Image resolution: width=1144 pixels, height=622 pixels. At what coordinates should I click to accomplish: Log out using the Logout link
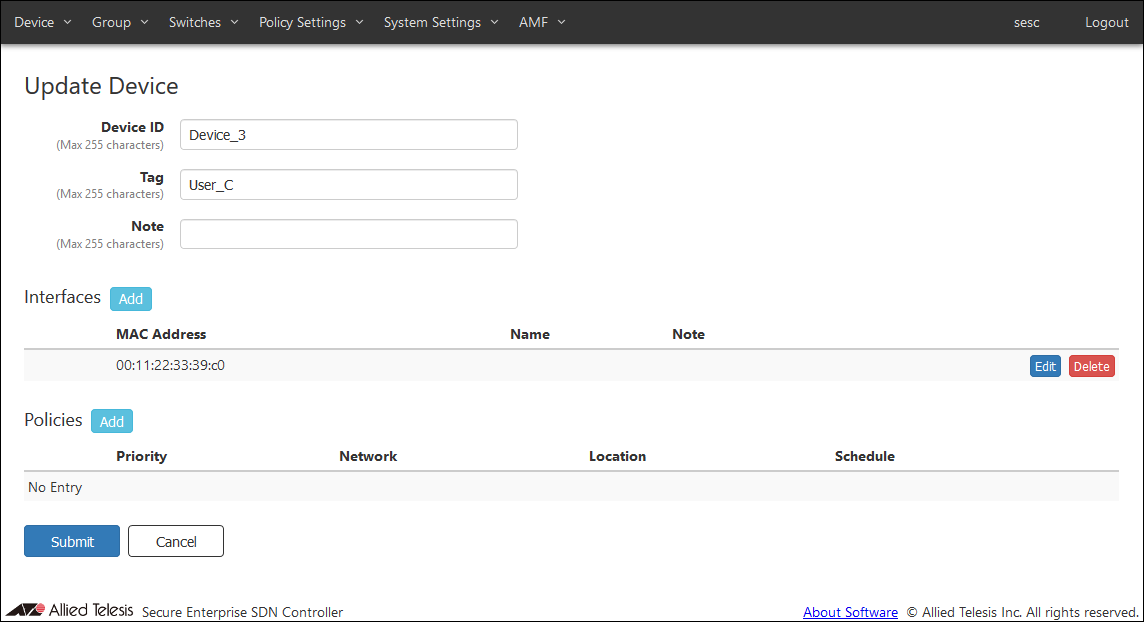[x=1106, y=22]
